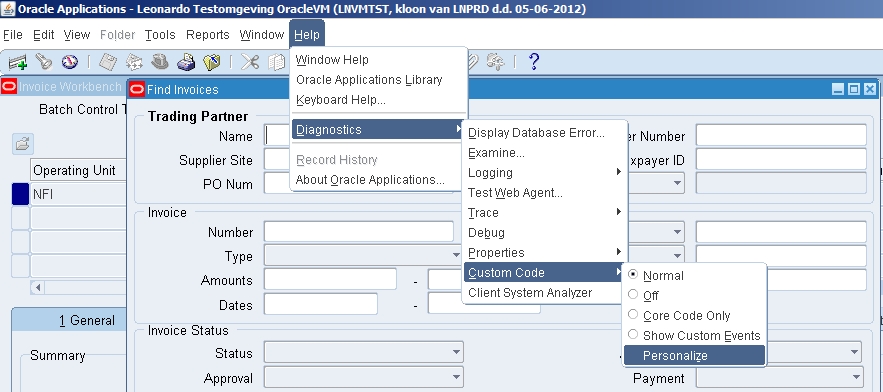Click the Invoice Number input field
Screen dimensions: 883x392
(359, 231)
